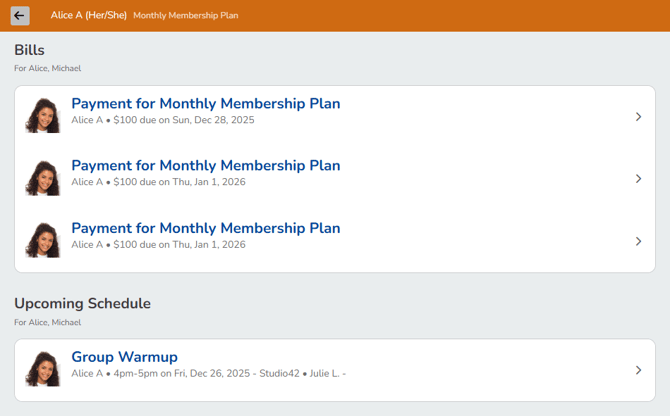Open the Group Warmup schedule entry

point(124,357)
